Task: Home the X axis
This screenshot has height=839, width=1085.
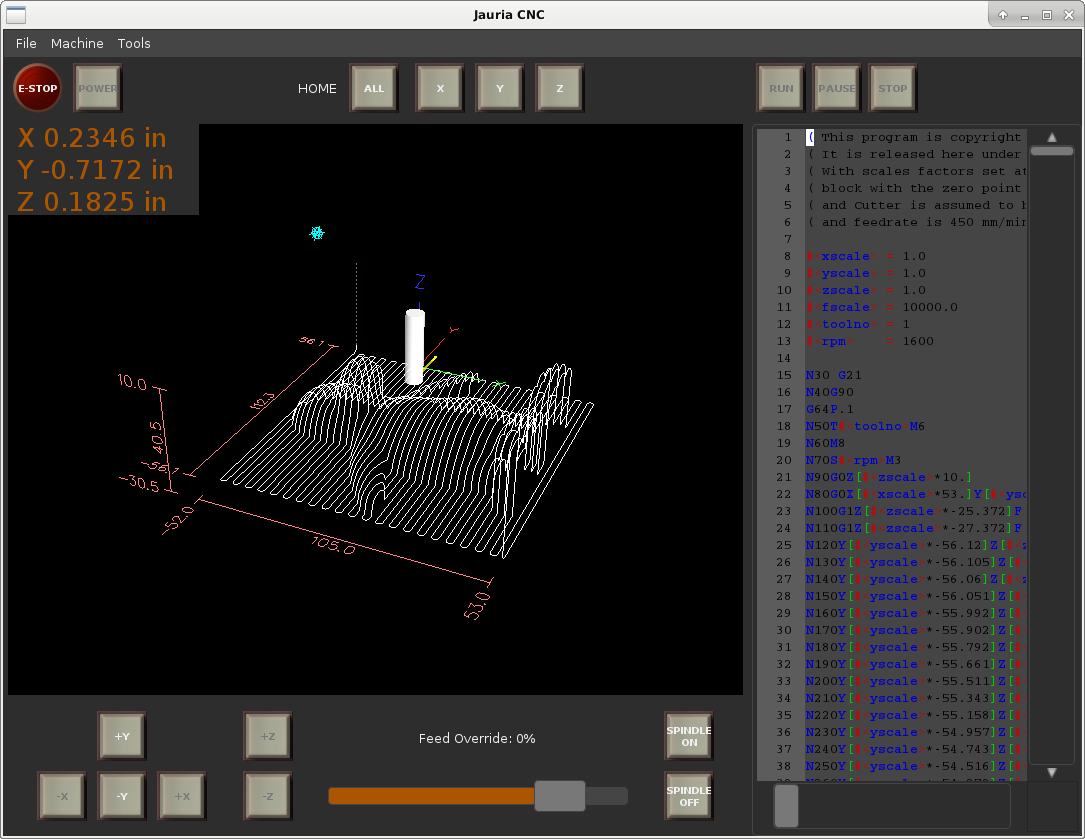Action: [440, 88]
